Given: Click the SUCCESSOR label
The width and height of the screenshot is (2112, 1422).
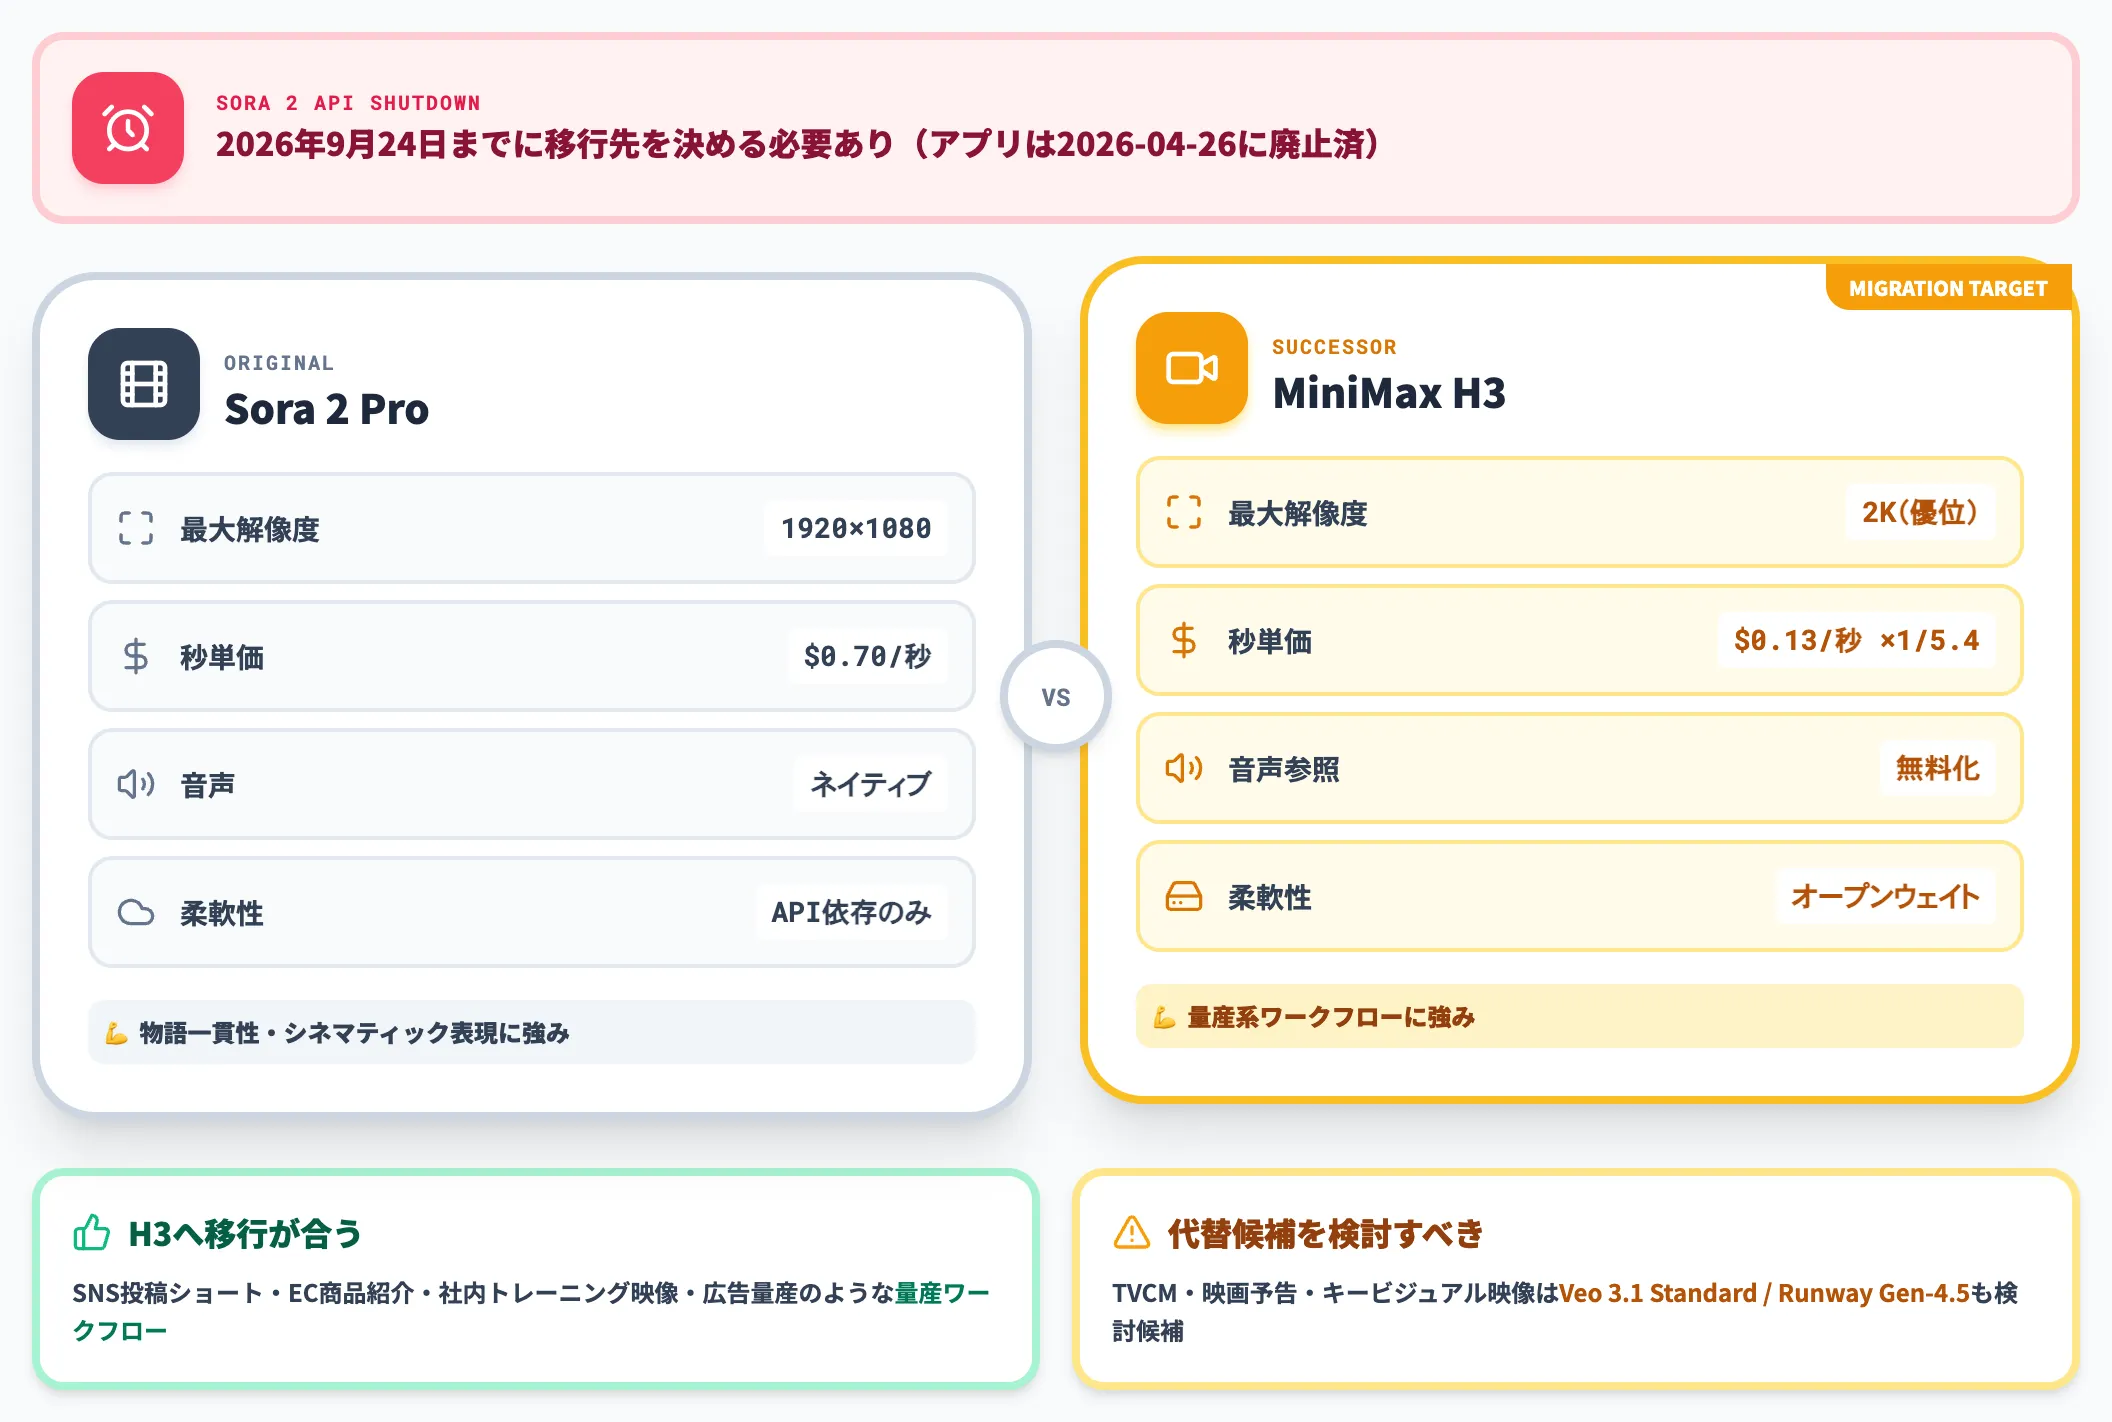Looking at the screenshot, I should coord(1334,347).
